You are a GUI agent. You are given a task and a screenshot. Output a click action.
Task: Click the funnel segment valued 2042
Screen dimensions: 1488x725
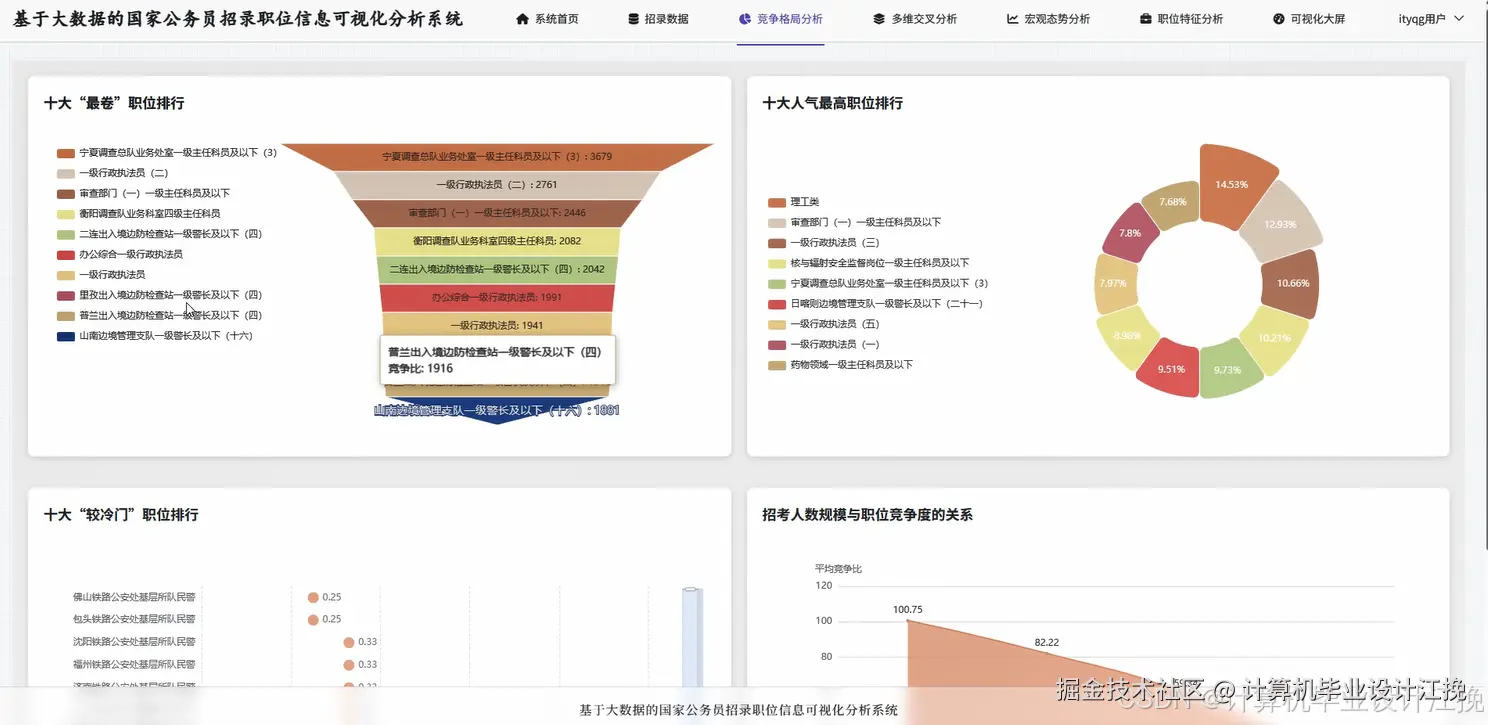497,269
